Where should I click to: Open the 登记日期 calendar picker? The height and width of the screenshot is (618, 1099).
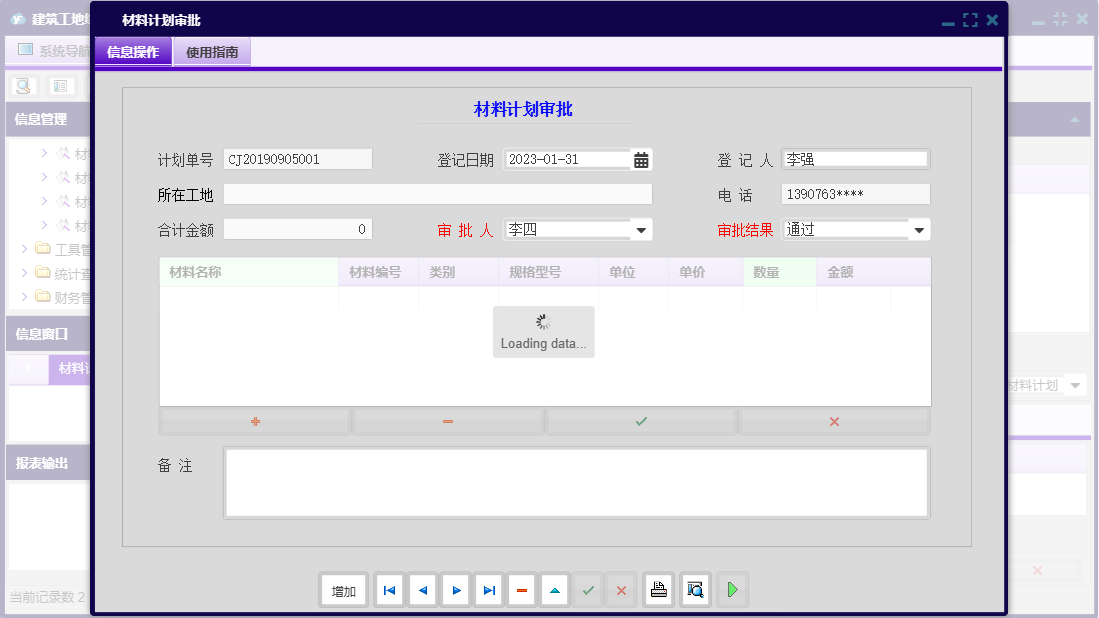[641, 160]
